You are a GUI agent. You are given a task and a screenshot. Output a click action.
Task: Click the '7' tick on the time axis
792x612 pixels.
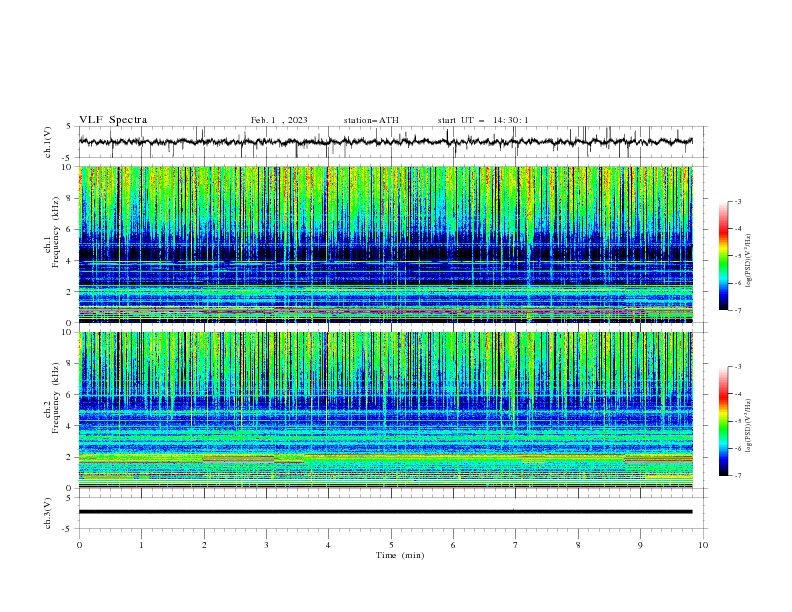pos(516,545)
